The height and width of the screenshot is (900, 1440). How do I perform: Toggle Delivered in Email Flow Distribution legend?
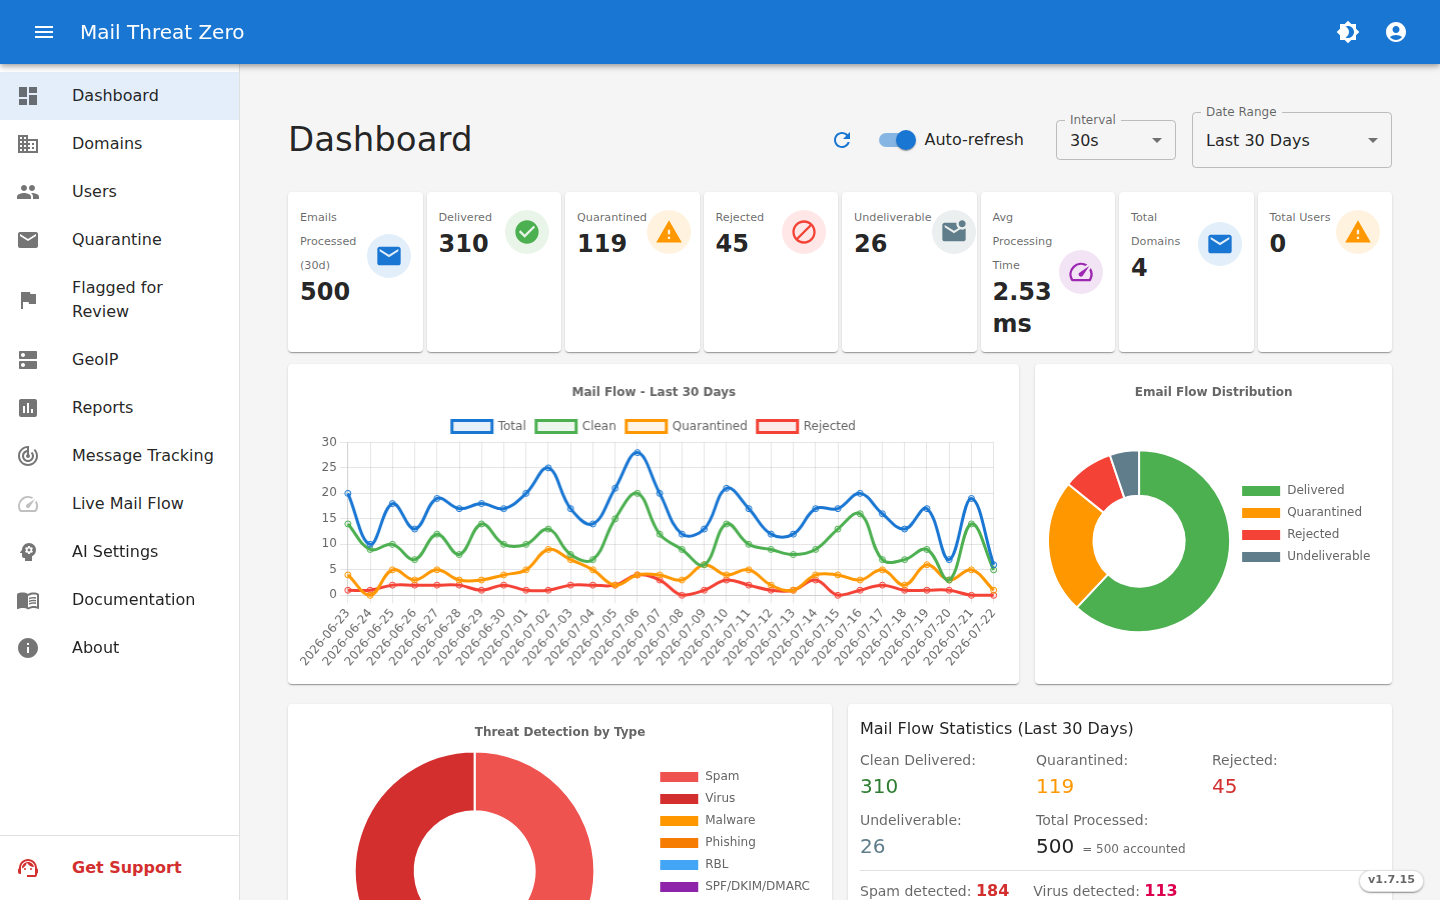[1293, 490]
